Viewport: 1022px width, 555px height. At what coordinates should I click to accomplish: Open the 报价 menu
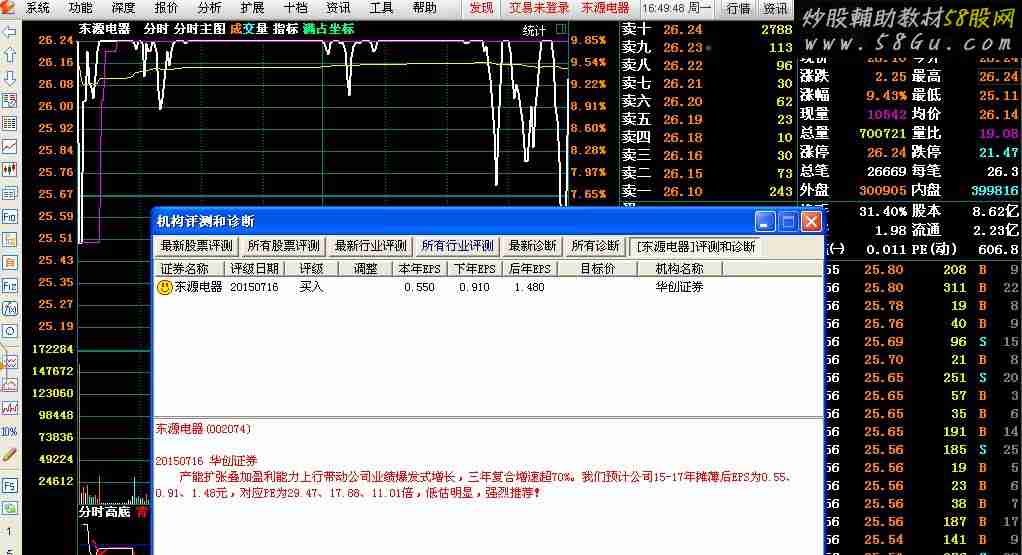coord(166,8)
